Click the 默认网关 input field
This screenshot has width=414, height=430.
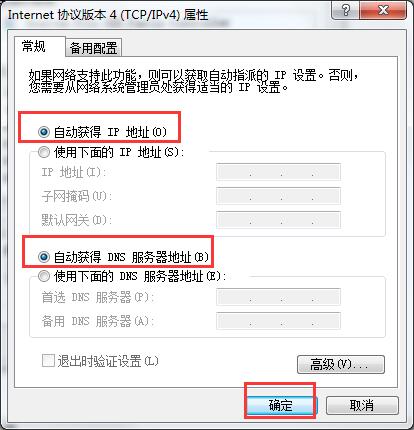(278, 220)
